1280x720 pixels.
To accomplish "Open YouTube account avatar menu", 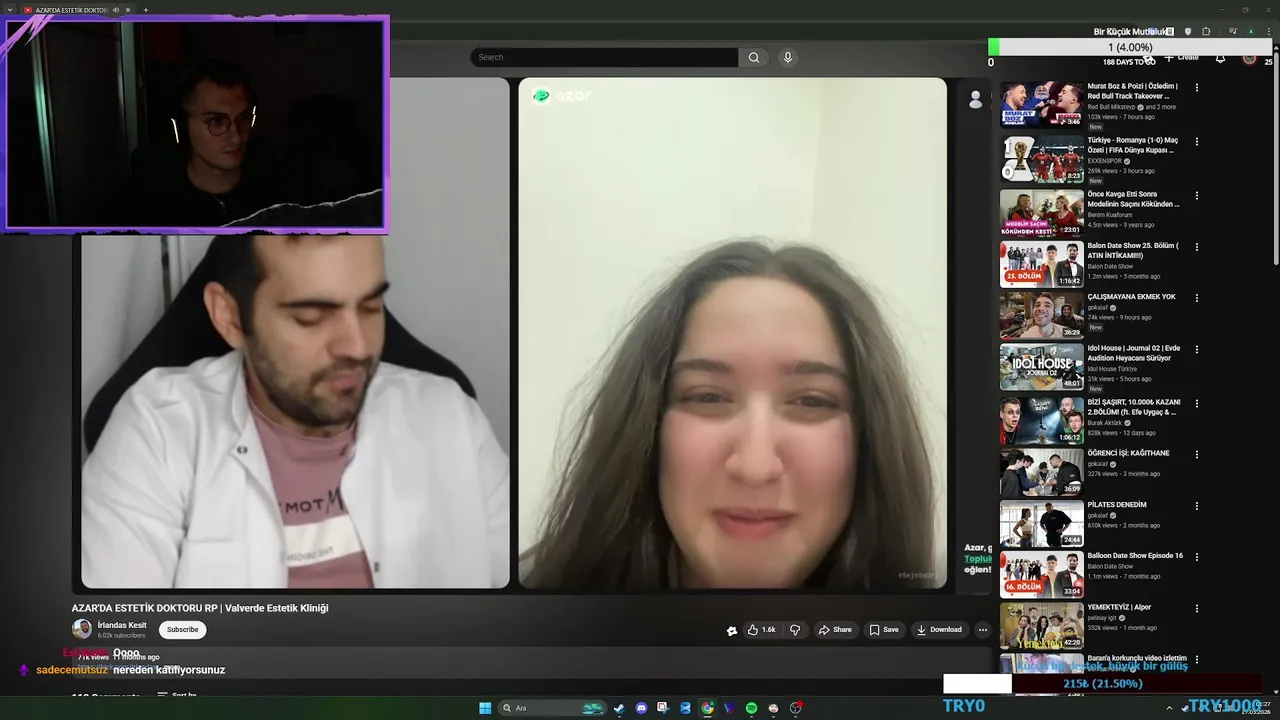I will 1249,58.
